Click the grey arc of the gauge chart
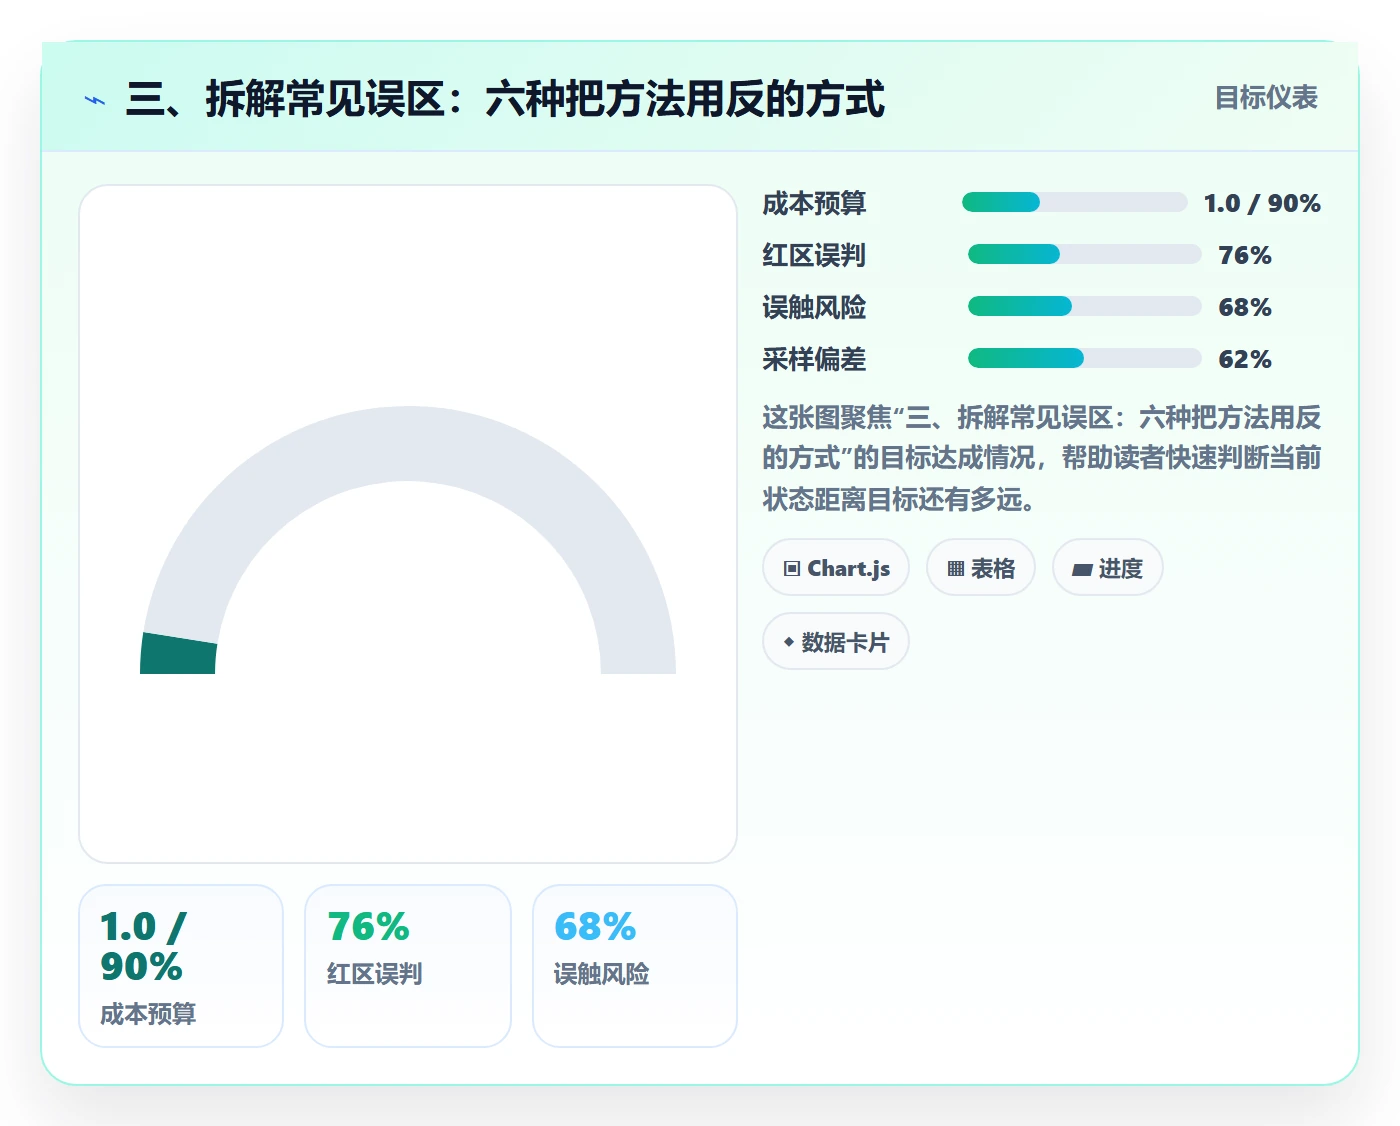Image resolution: width=1400 pixels, height=1126 pixels. pyautogui.click(x=408, y=444)
